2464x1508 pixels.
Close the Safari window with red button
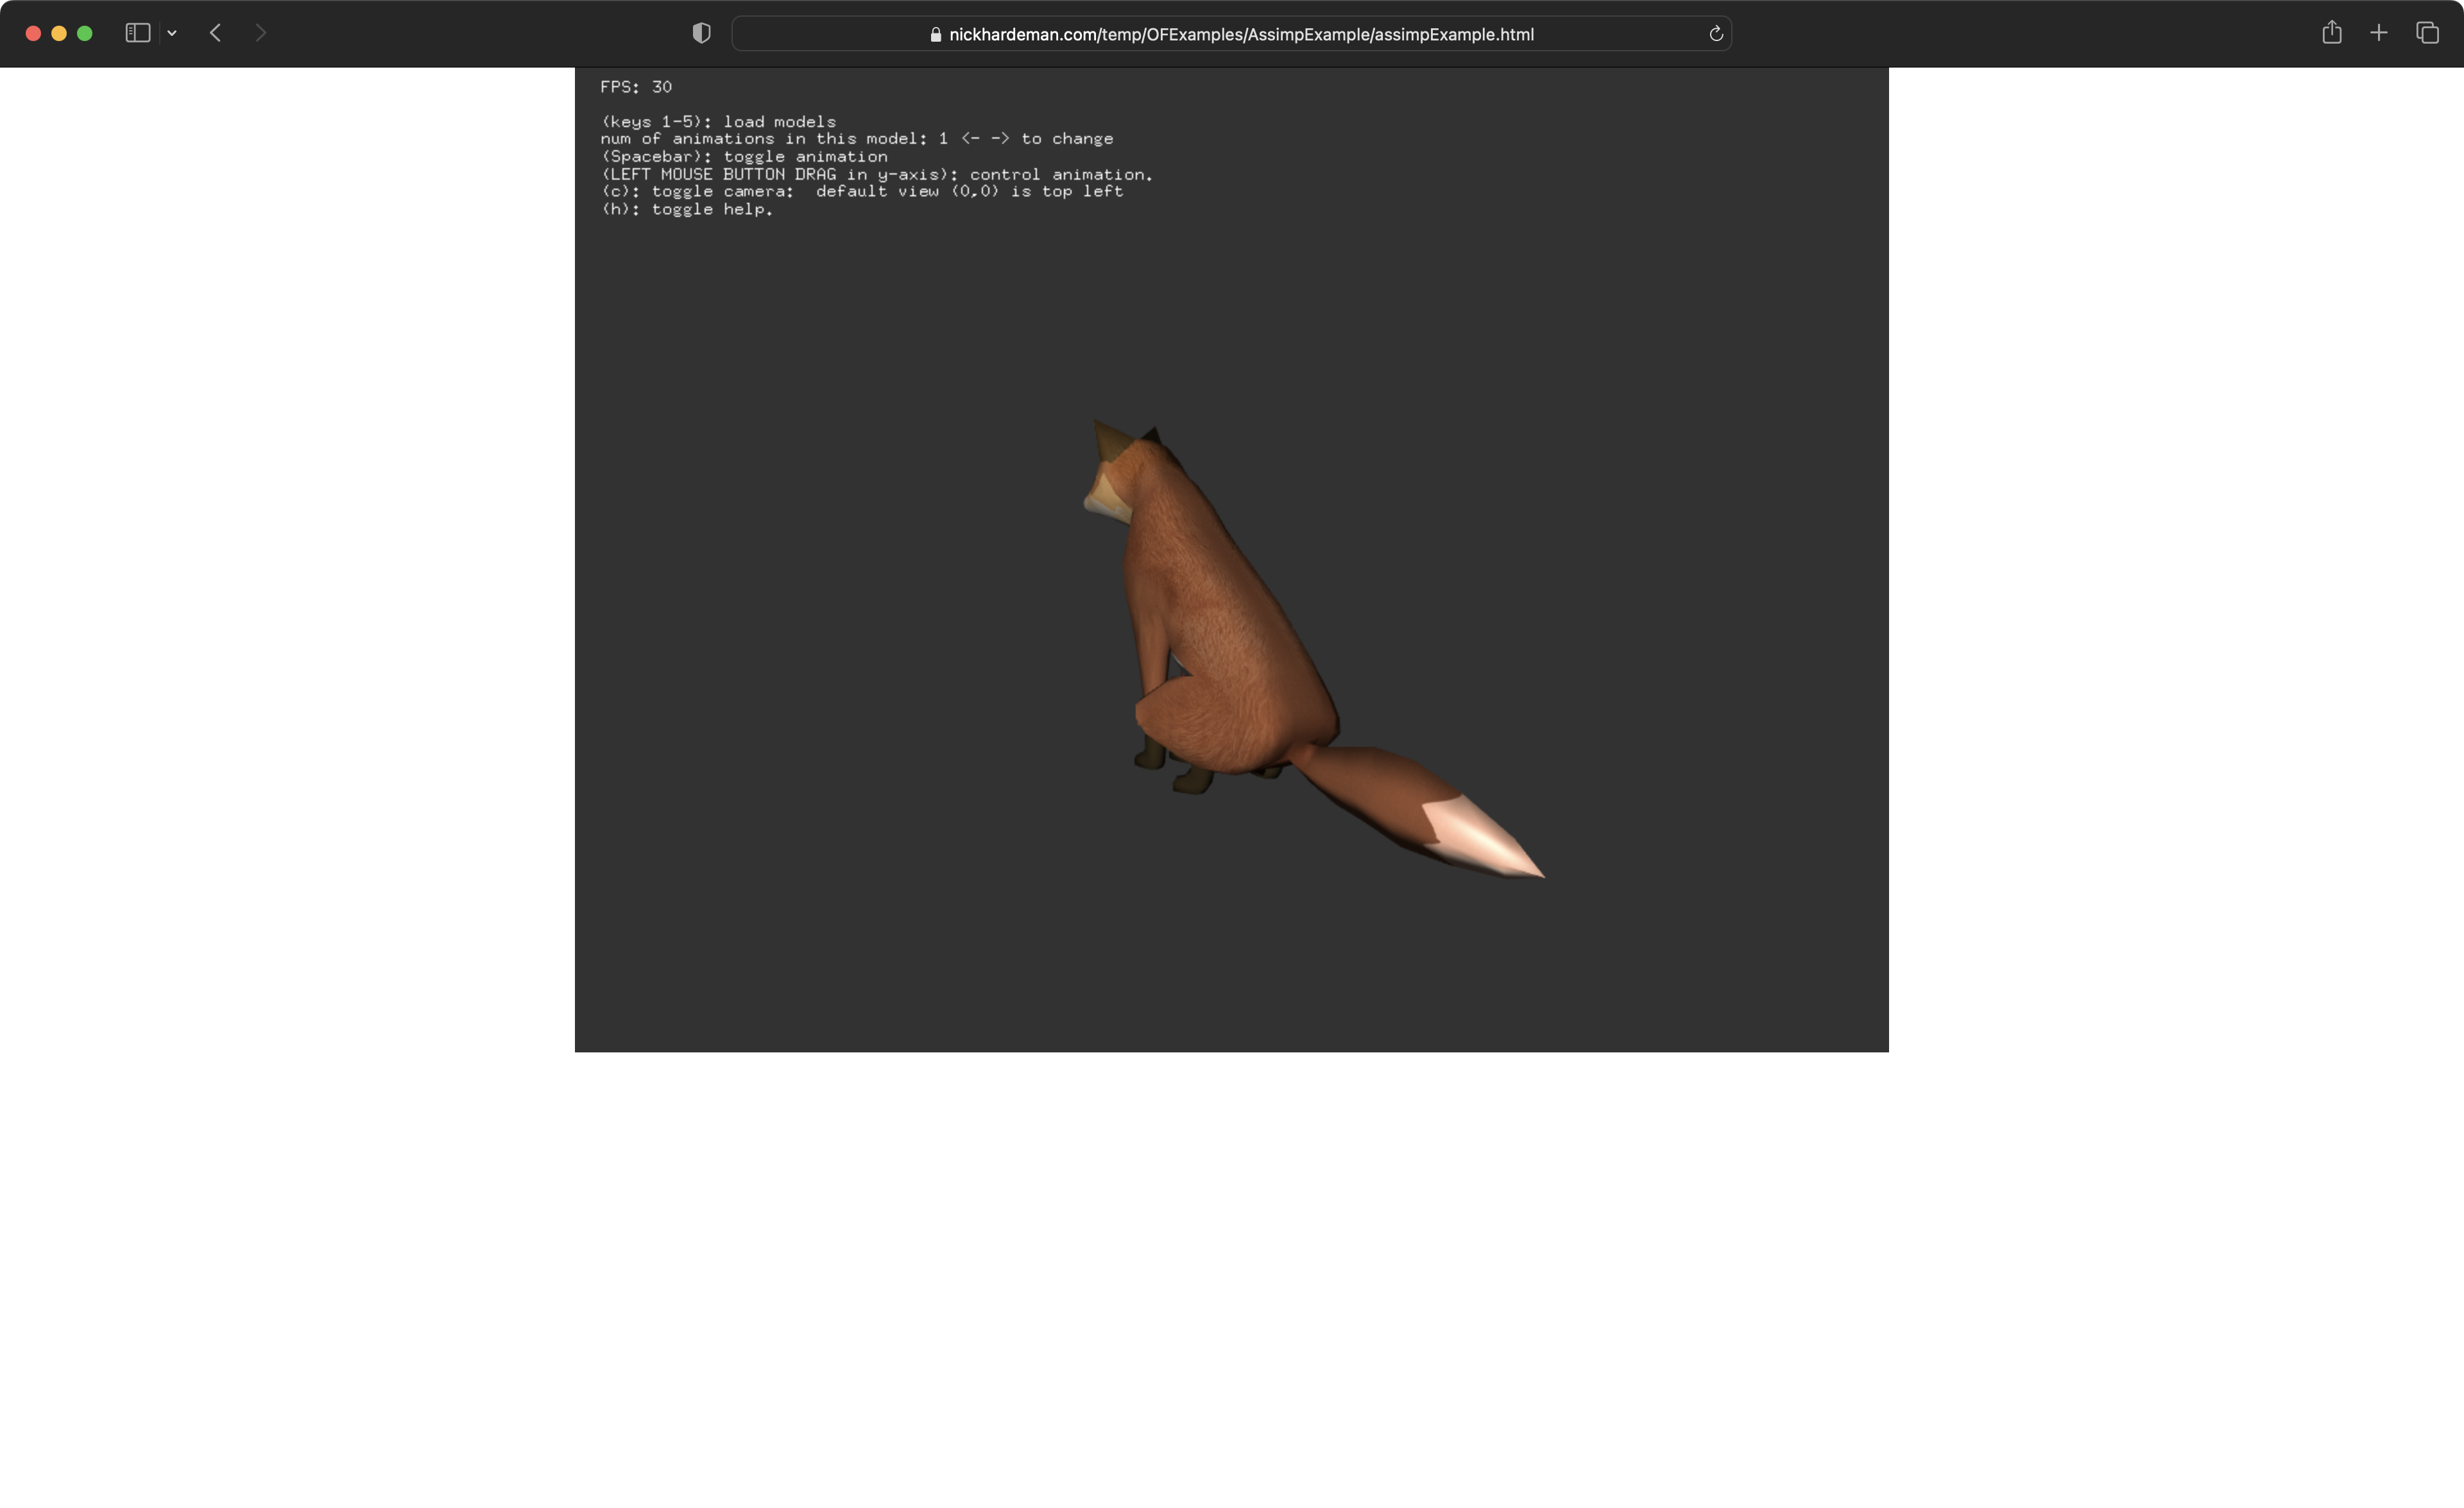coord(33,33)
